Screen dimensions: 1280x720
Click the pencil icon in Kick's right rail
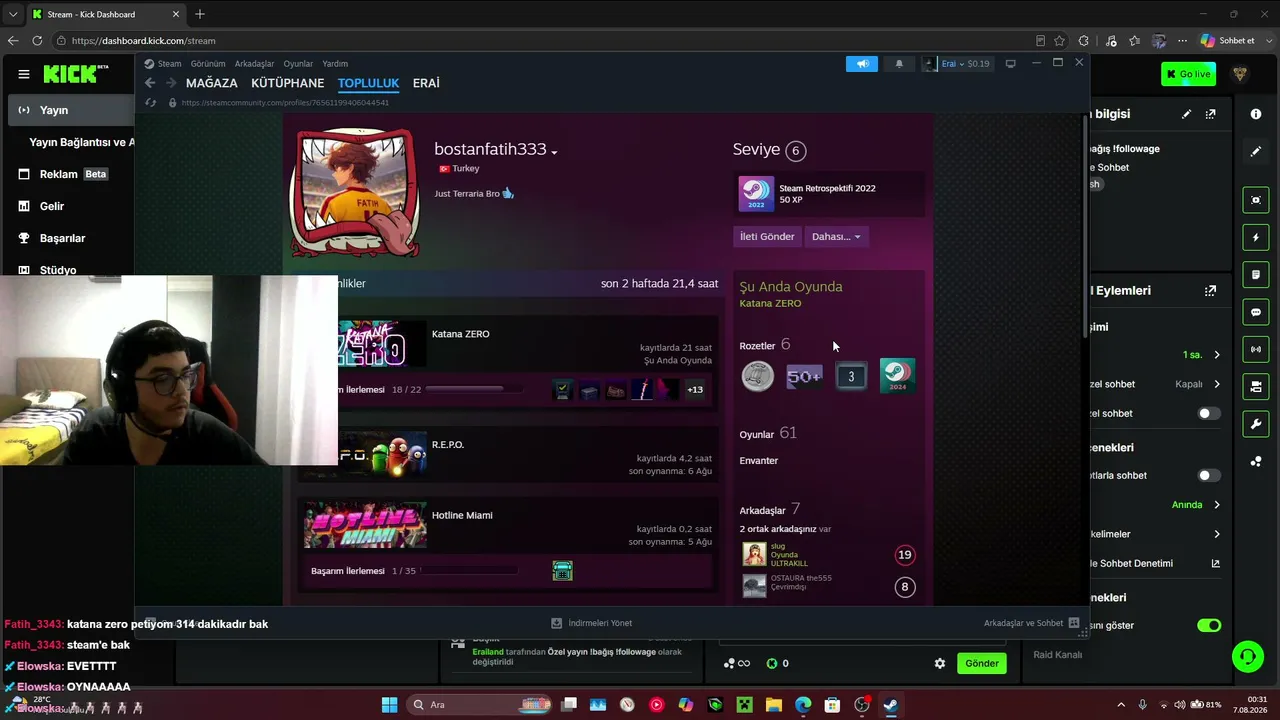(1256, 152)
